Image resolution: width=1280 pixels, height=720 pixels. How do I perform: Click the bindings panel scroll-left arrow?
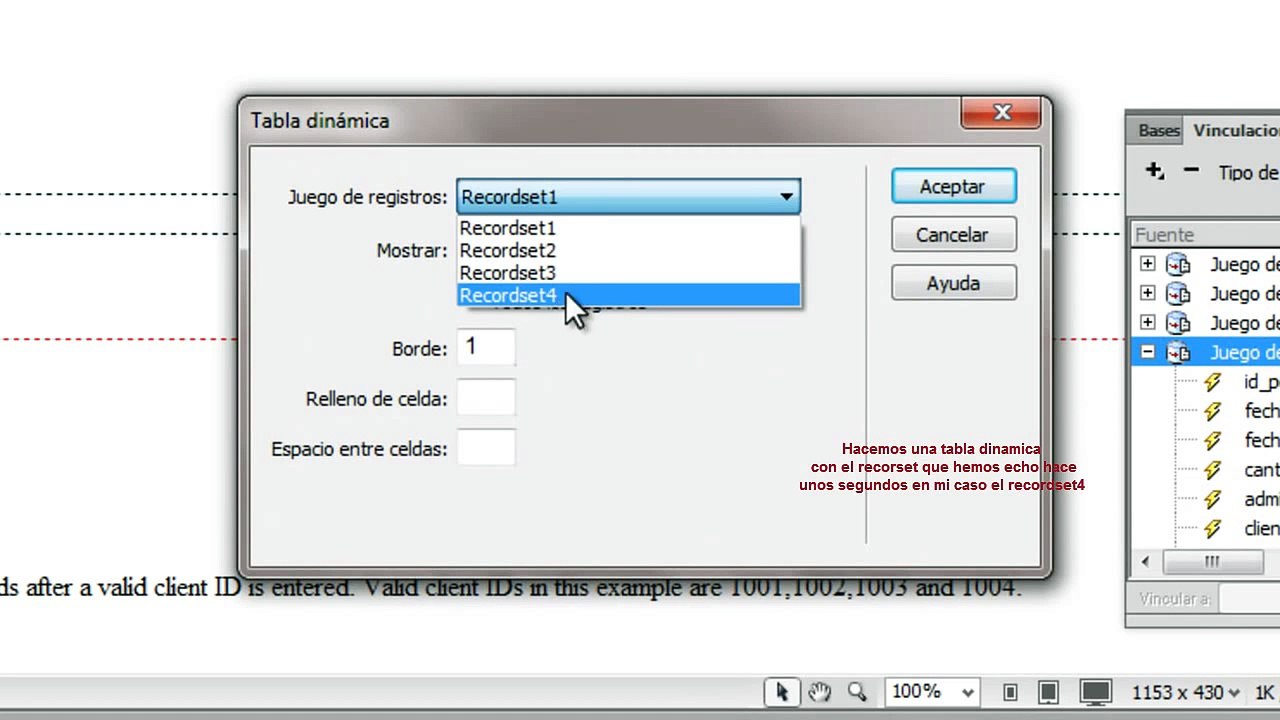[x=1145, y=561]
